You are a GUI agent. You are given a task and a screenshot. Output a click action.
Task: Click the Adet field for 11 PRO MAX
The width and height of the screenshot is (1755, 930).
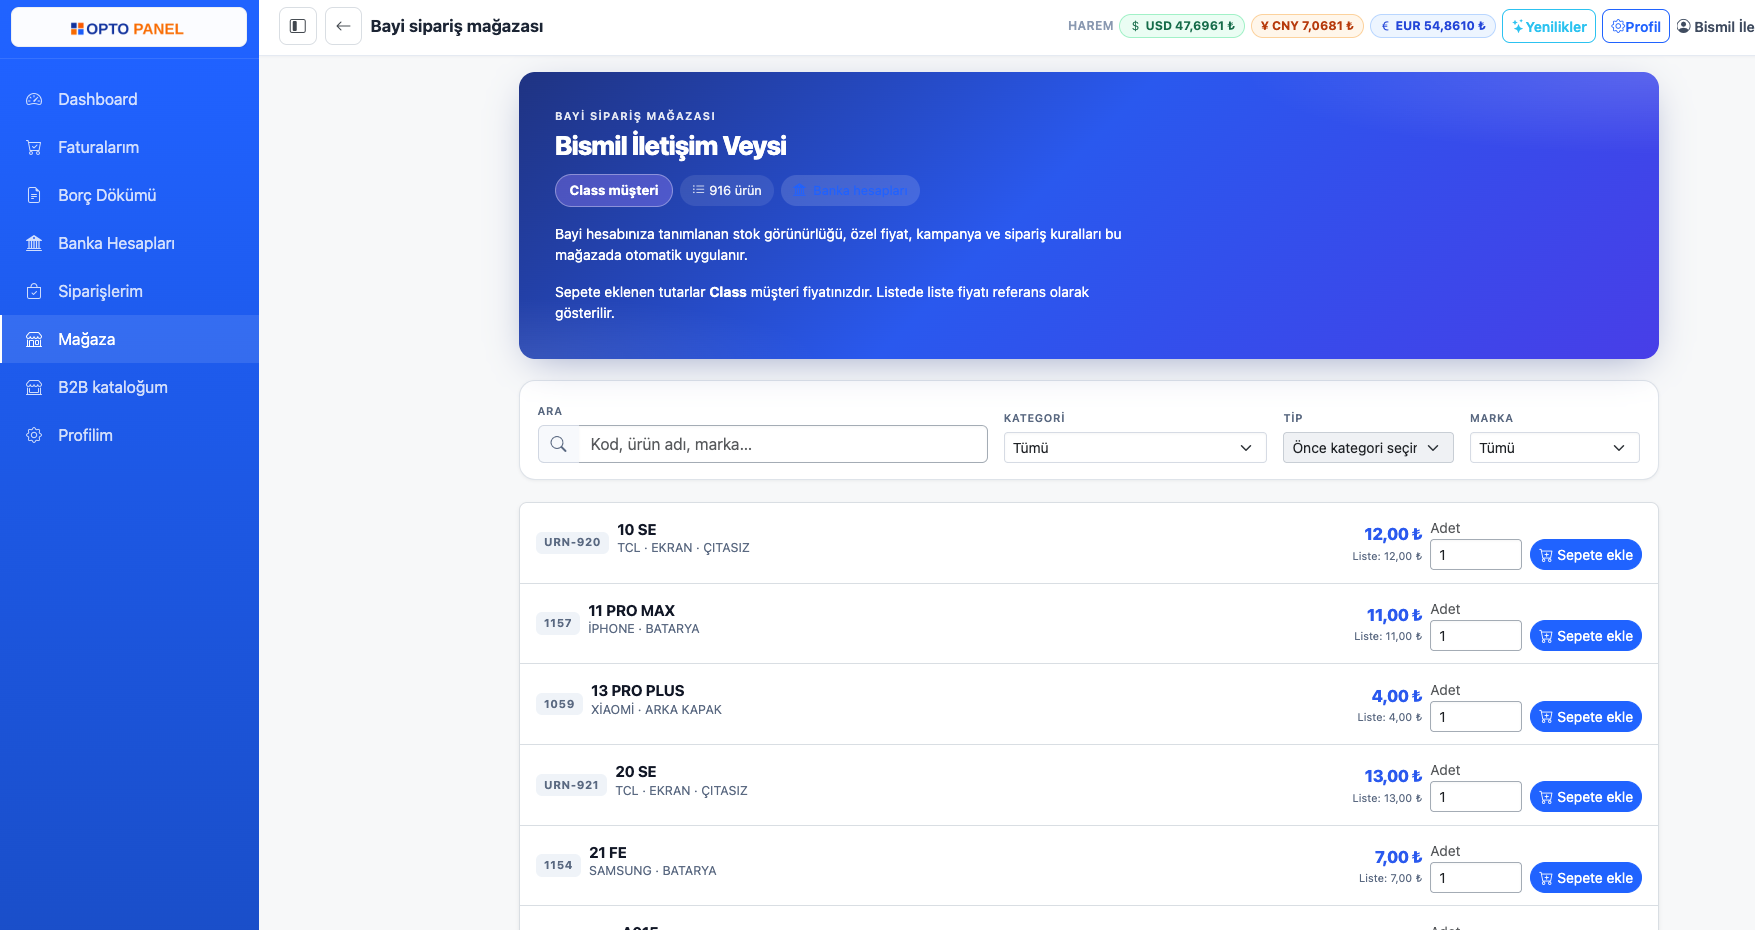1476,636
